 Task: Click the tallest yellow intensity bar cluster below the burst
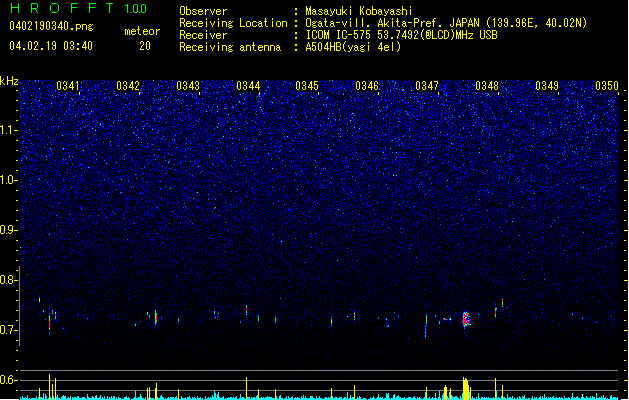466,388
